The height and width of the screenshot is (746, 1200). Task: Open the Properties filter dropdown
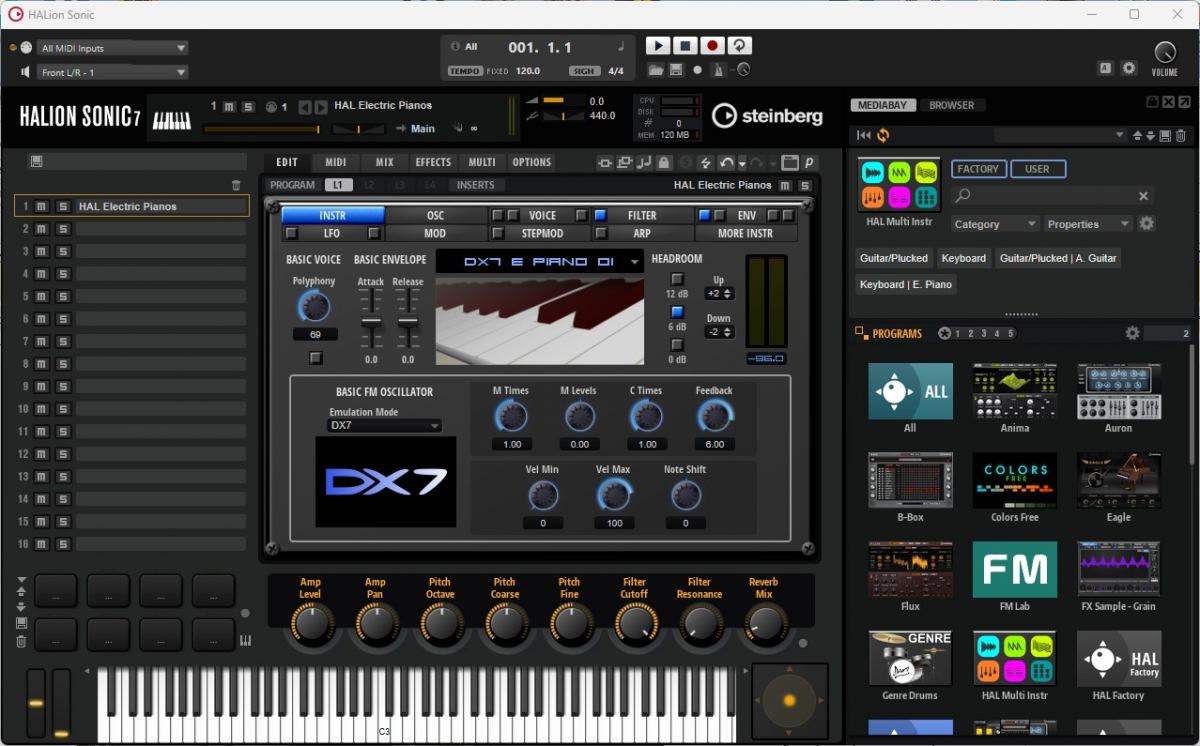(1089, 224)
